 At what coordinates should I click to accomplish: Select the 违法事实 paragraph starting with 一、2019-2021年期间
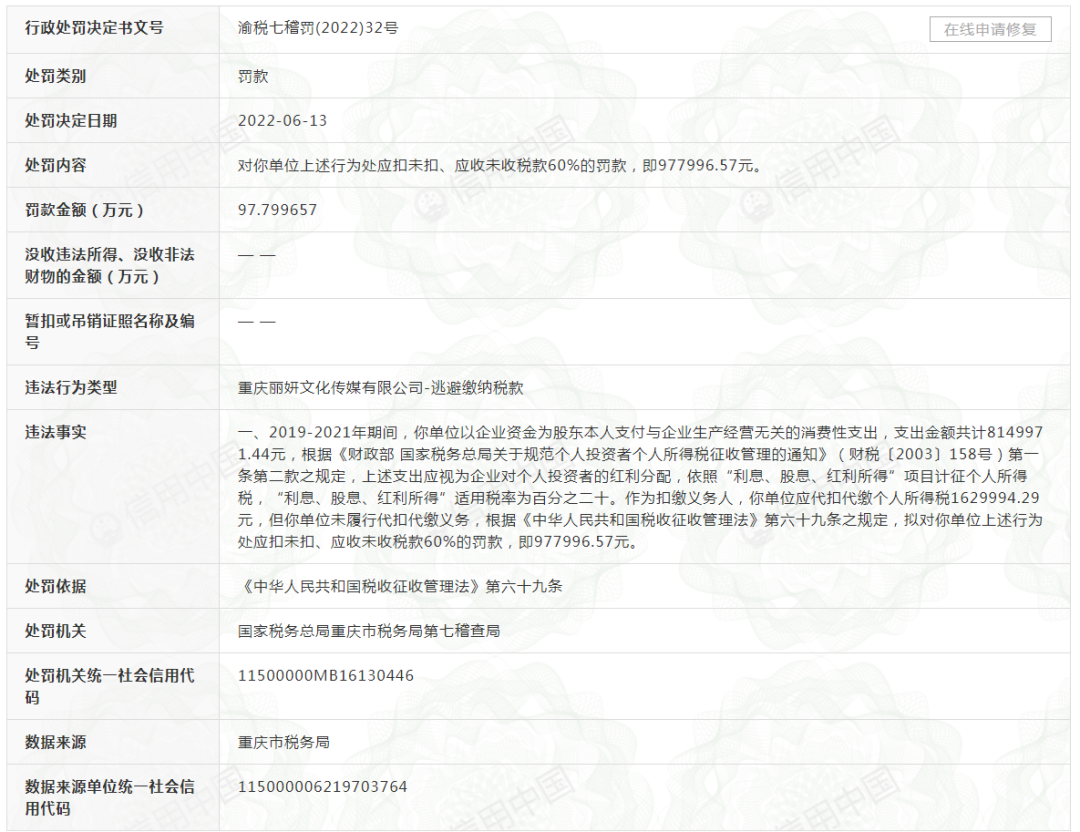coord(641,487)
